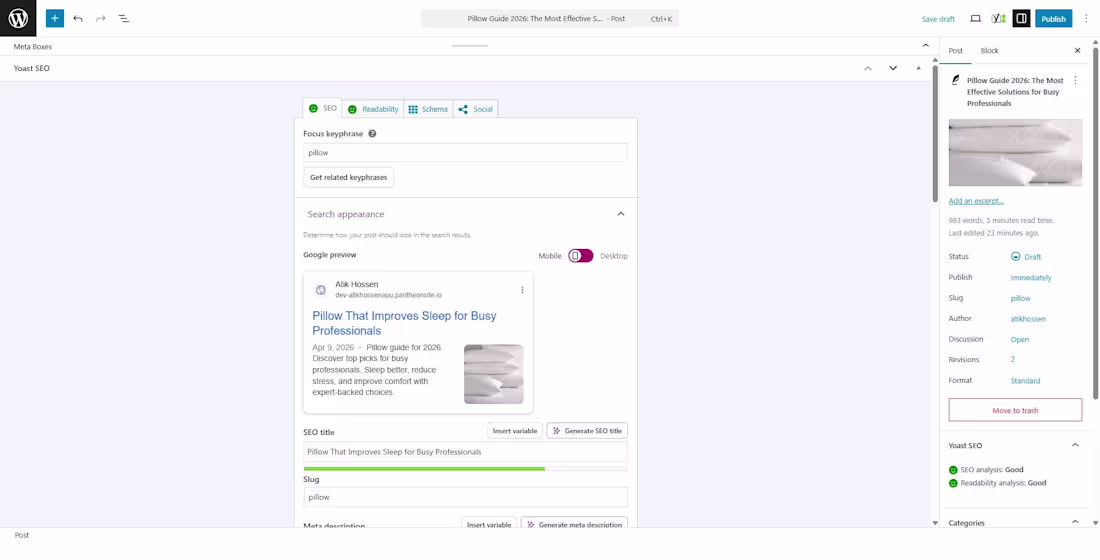The image size is (1100, 560).
Task: Change publish time from Immediately
Action: (x=1031, y=277)
